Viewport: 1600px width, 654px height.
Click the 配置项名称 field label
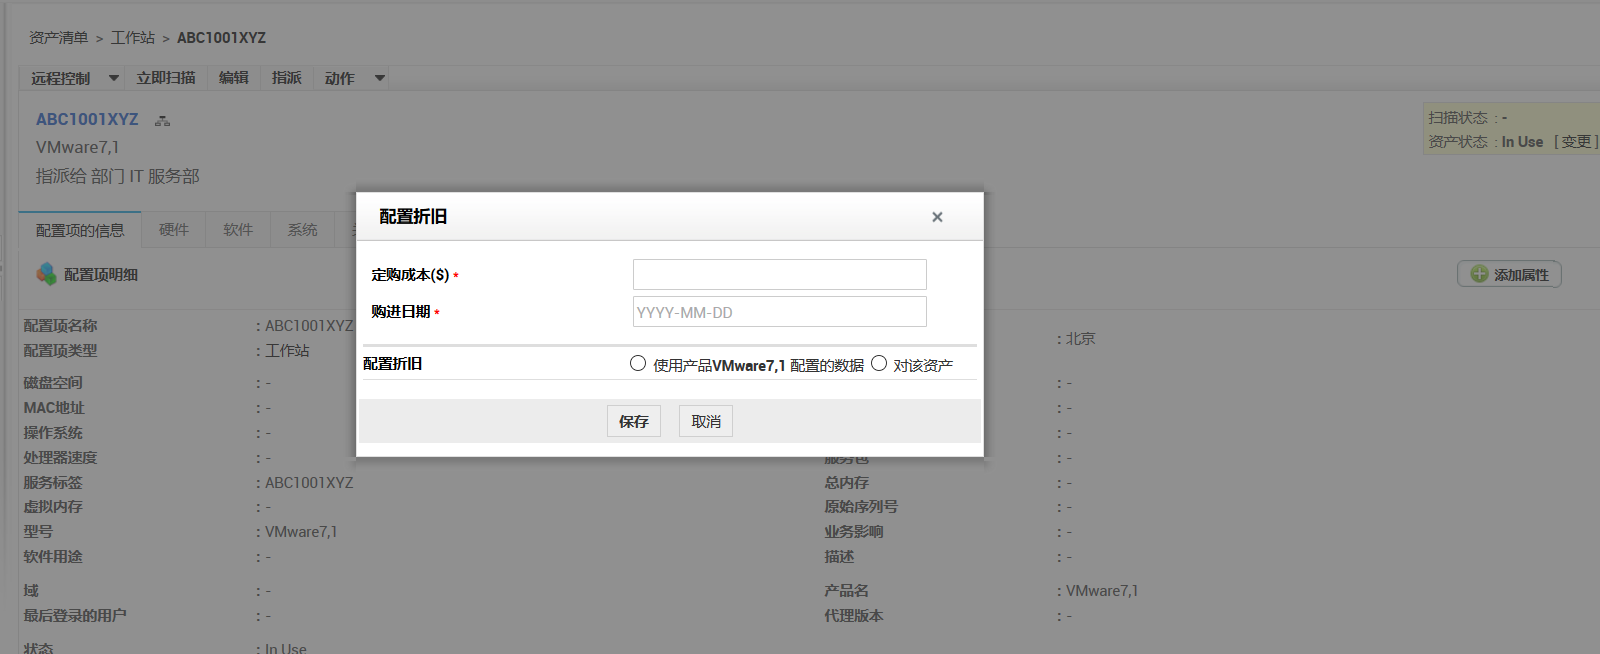[61, 326]
